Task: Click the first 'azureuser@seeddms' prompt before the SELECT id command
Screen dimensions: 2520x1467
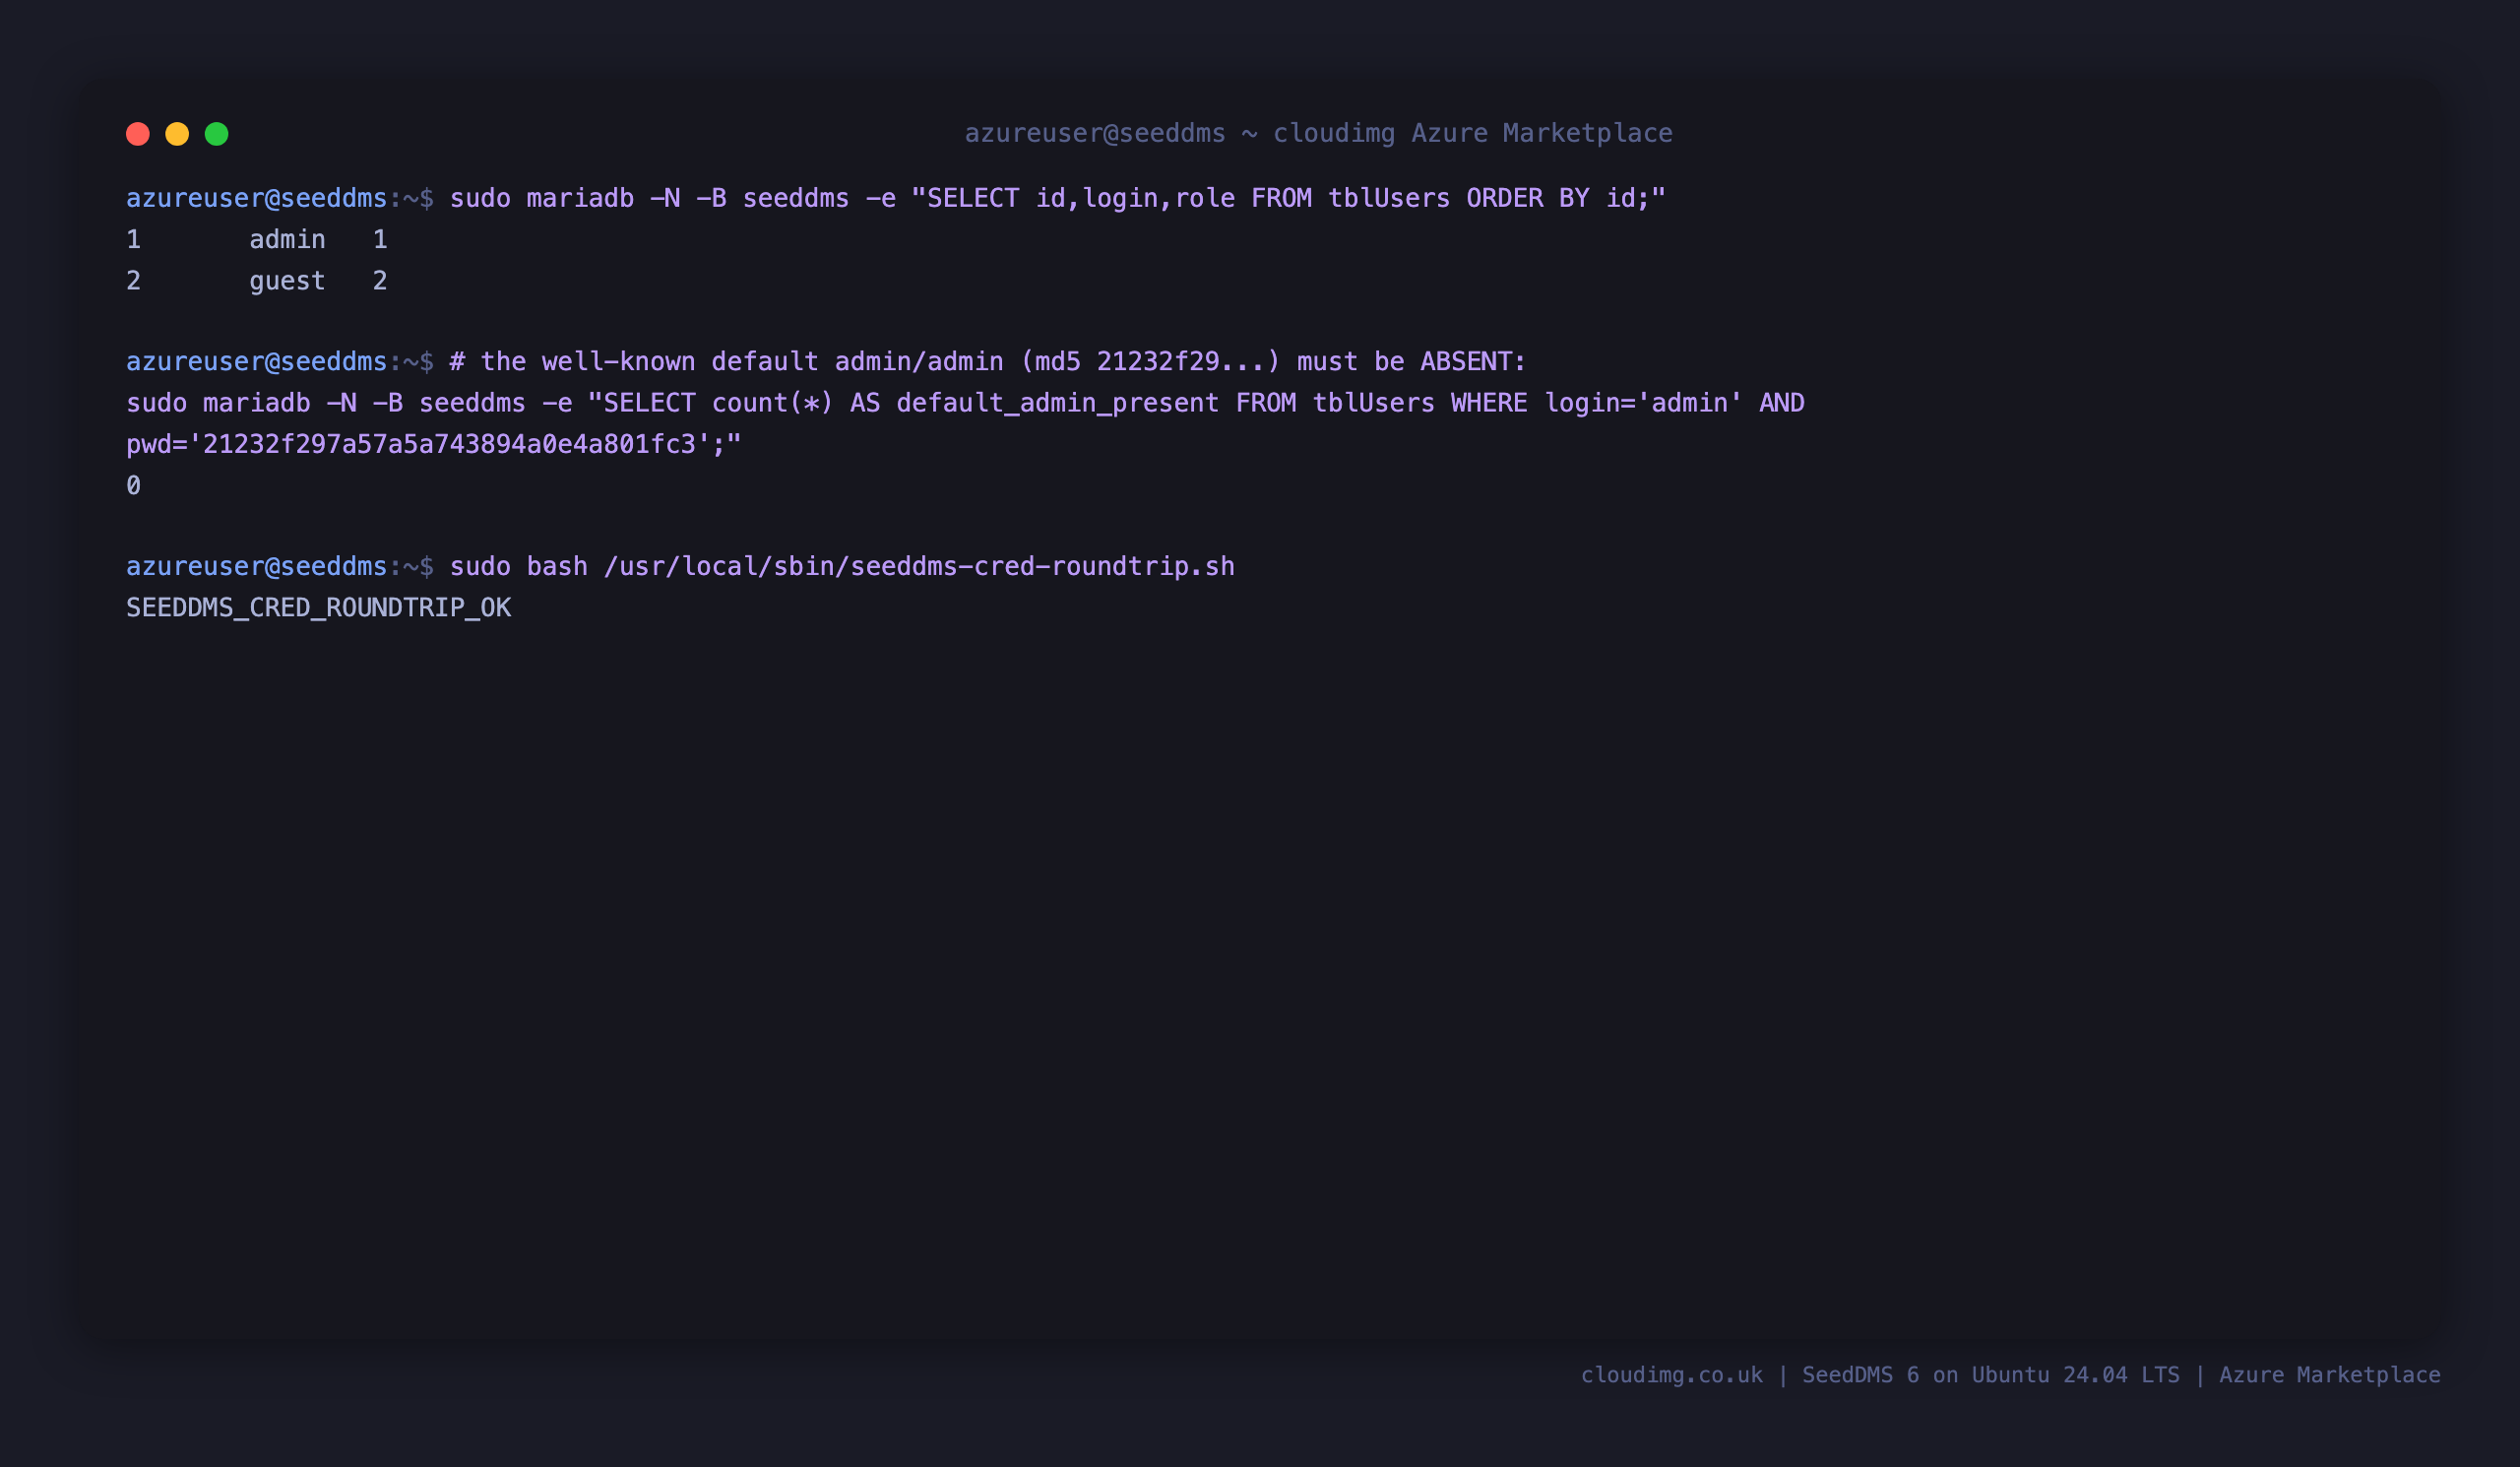Action: coord(257,198)
